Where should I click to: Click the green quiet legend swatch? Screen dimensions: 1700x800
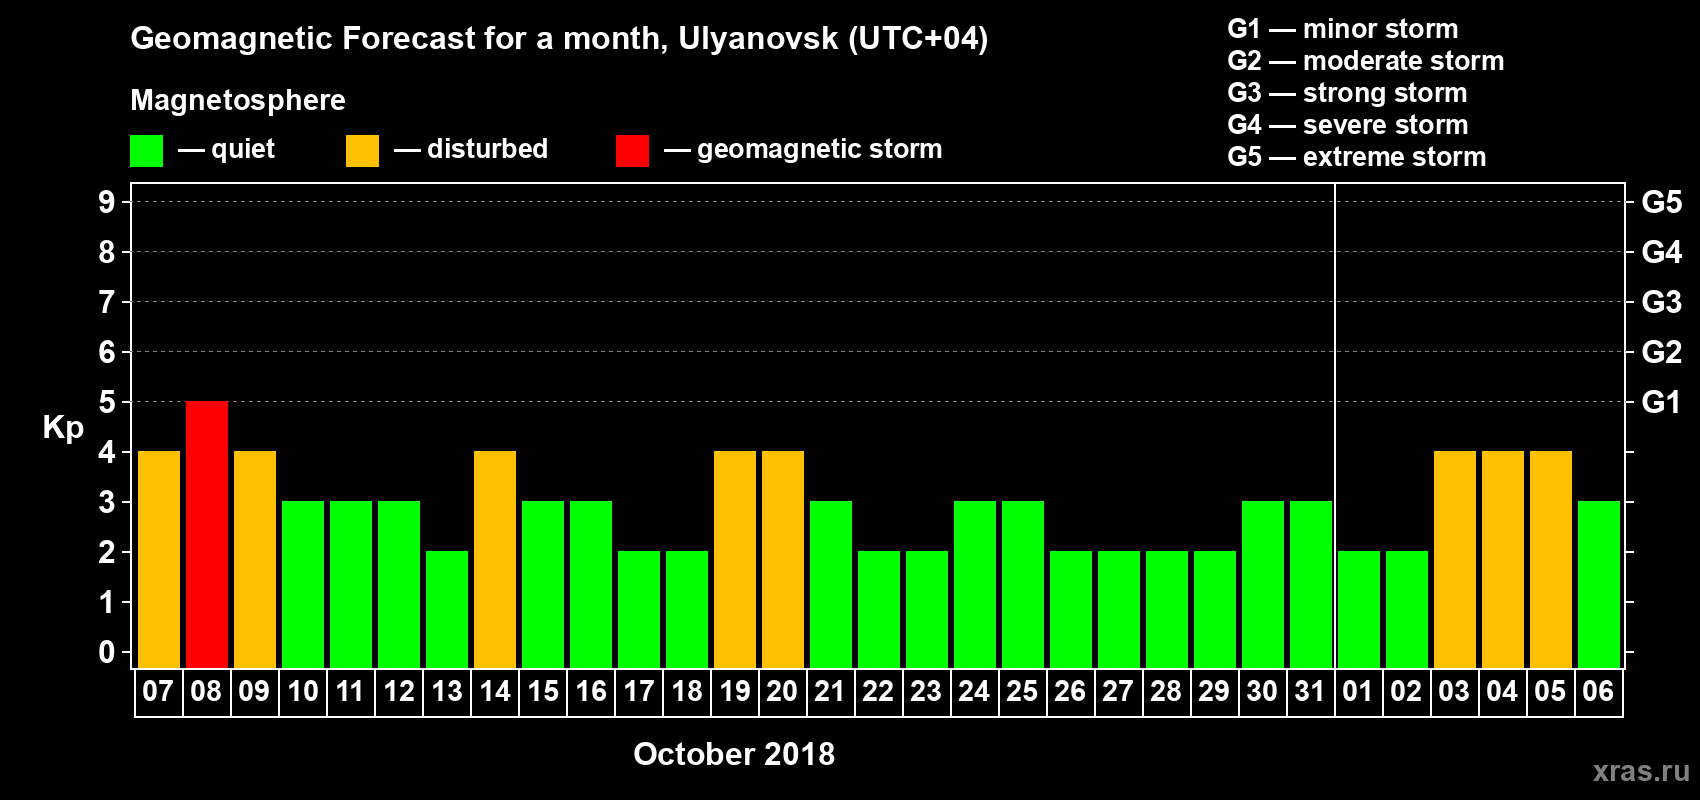pos(146,151)
